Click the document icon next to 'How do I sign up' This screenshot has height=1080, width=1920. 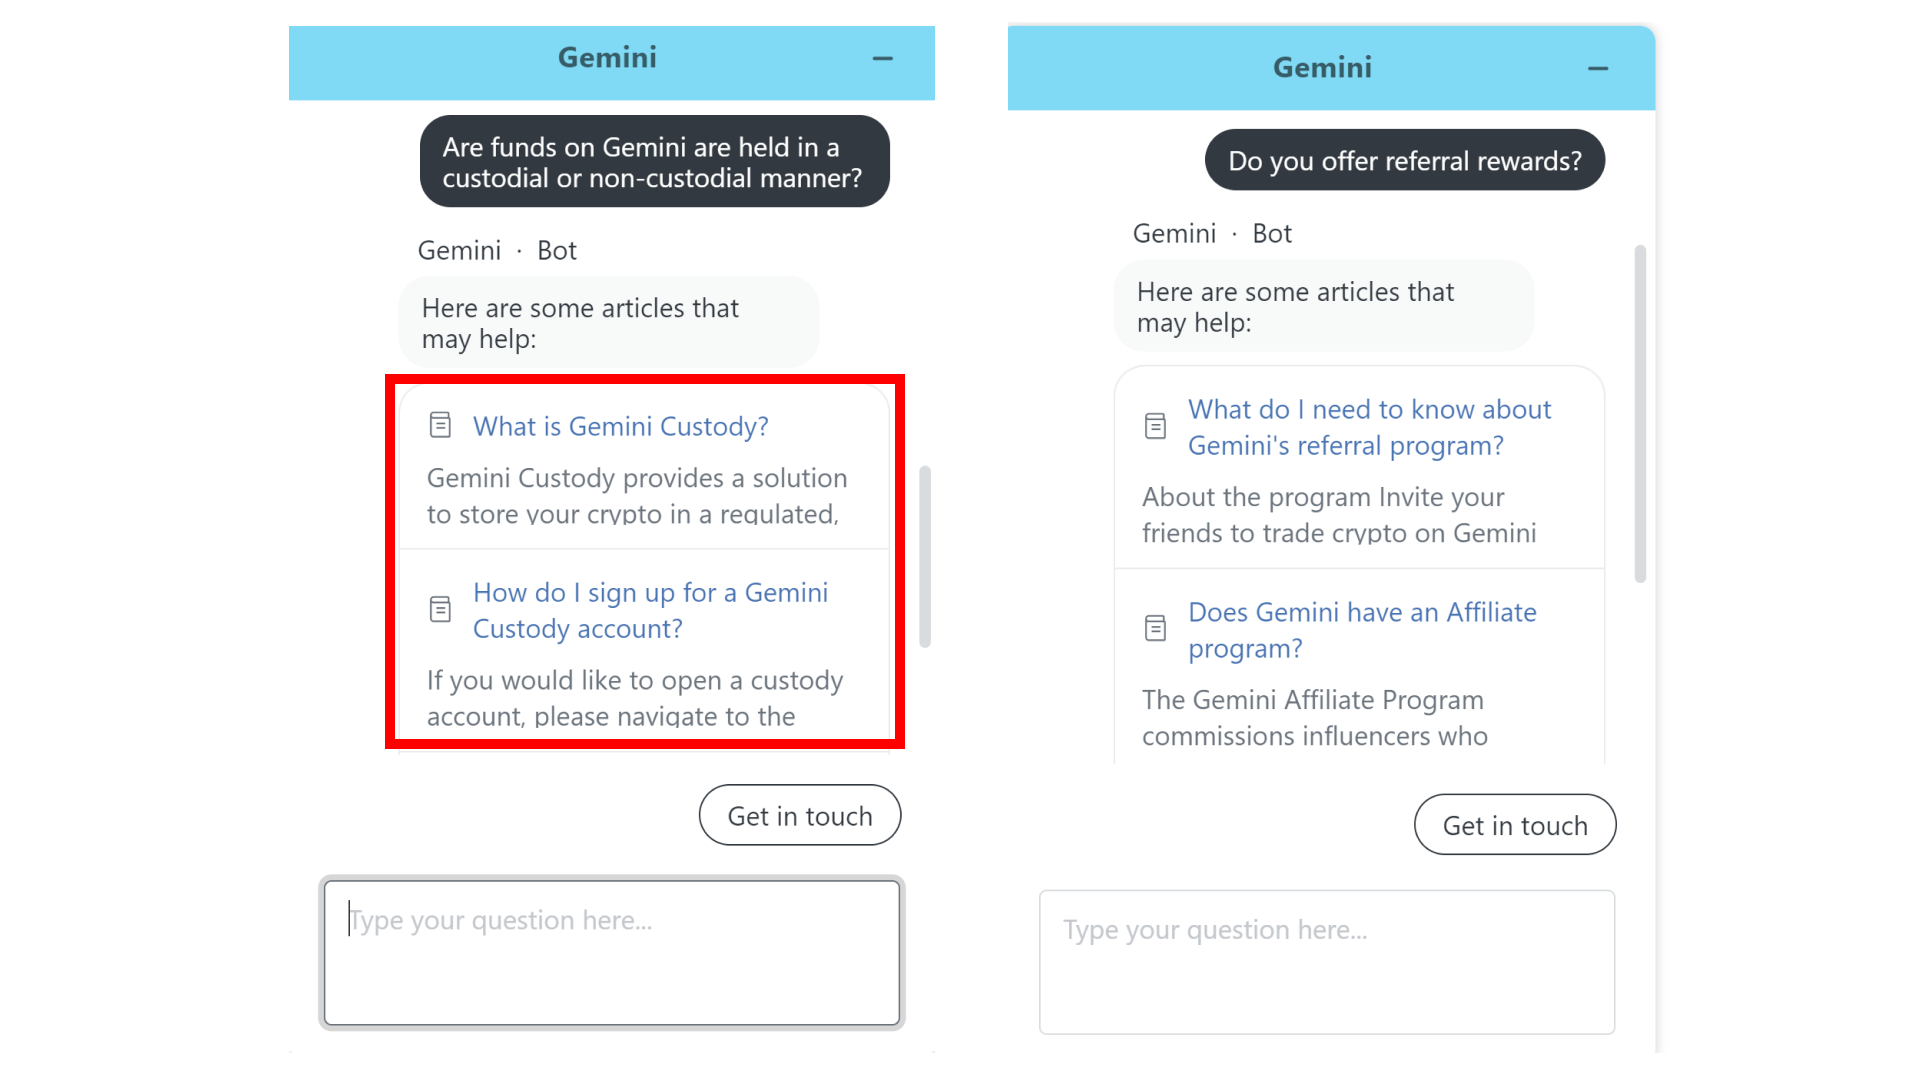[440, 609]
